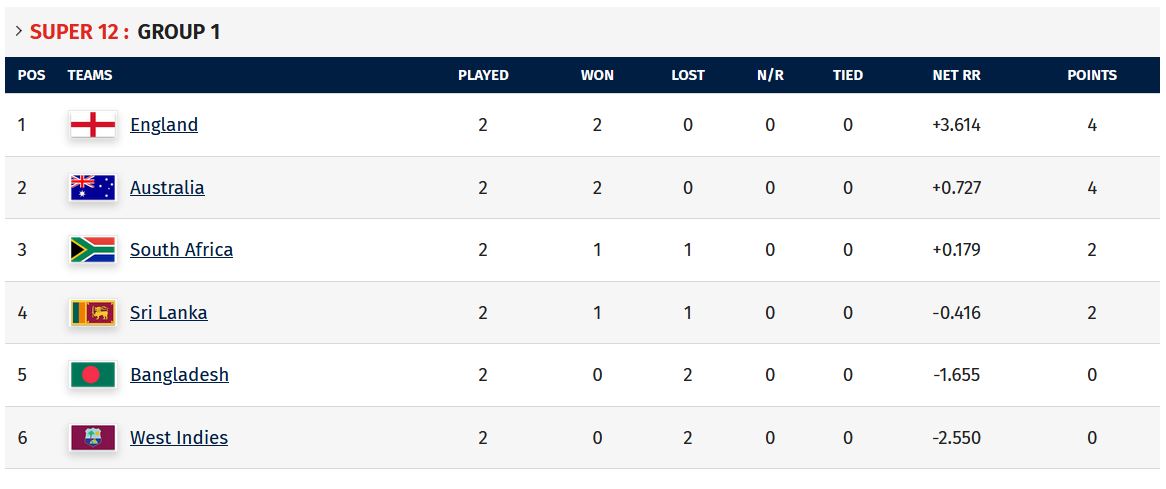Open the West Indies team link
1166x489 pixels.
click(x=179, y=437)
